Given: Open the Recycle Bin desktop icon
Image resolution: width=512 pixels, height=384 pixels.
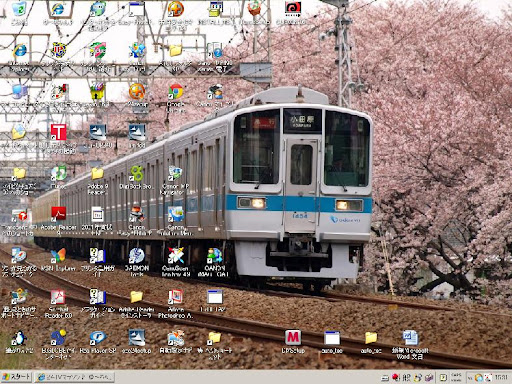Looking at the screenshot, I should tap(19, 9).
